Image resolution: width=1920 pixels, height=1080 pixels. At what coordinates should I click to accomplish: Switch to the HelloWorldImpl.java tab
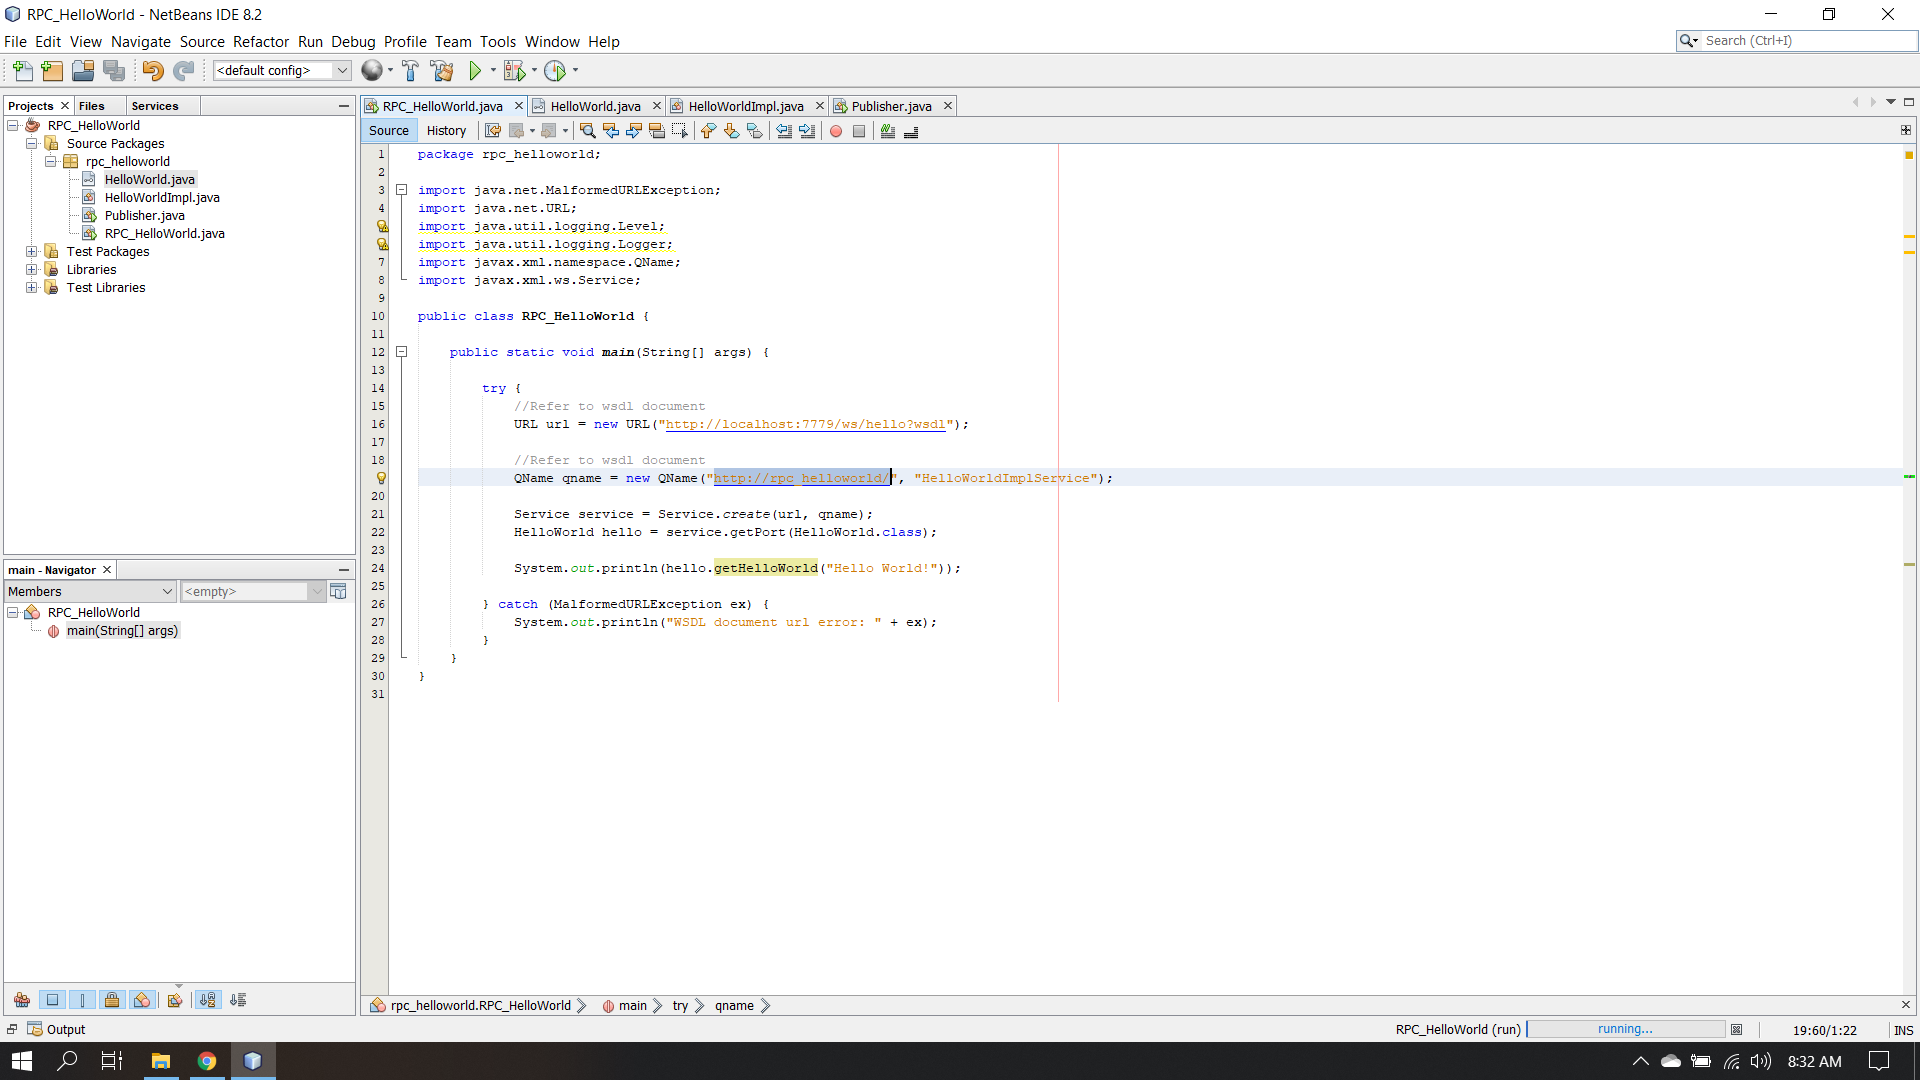tap(746, 107)
